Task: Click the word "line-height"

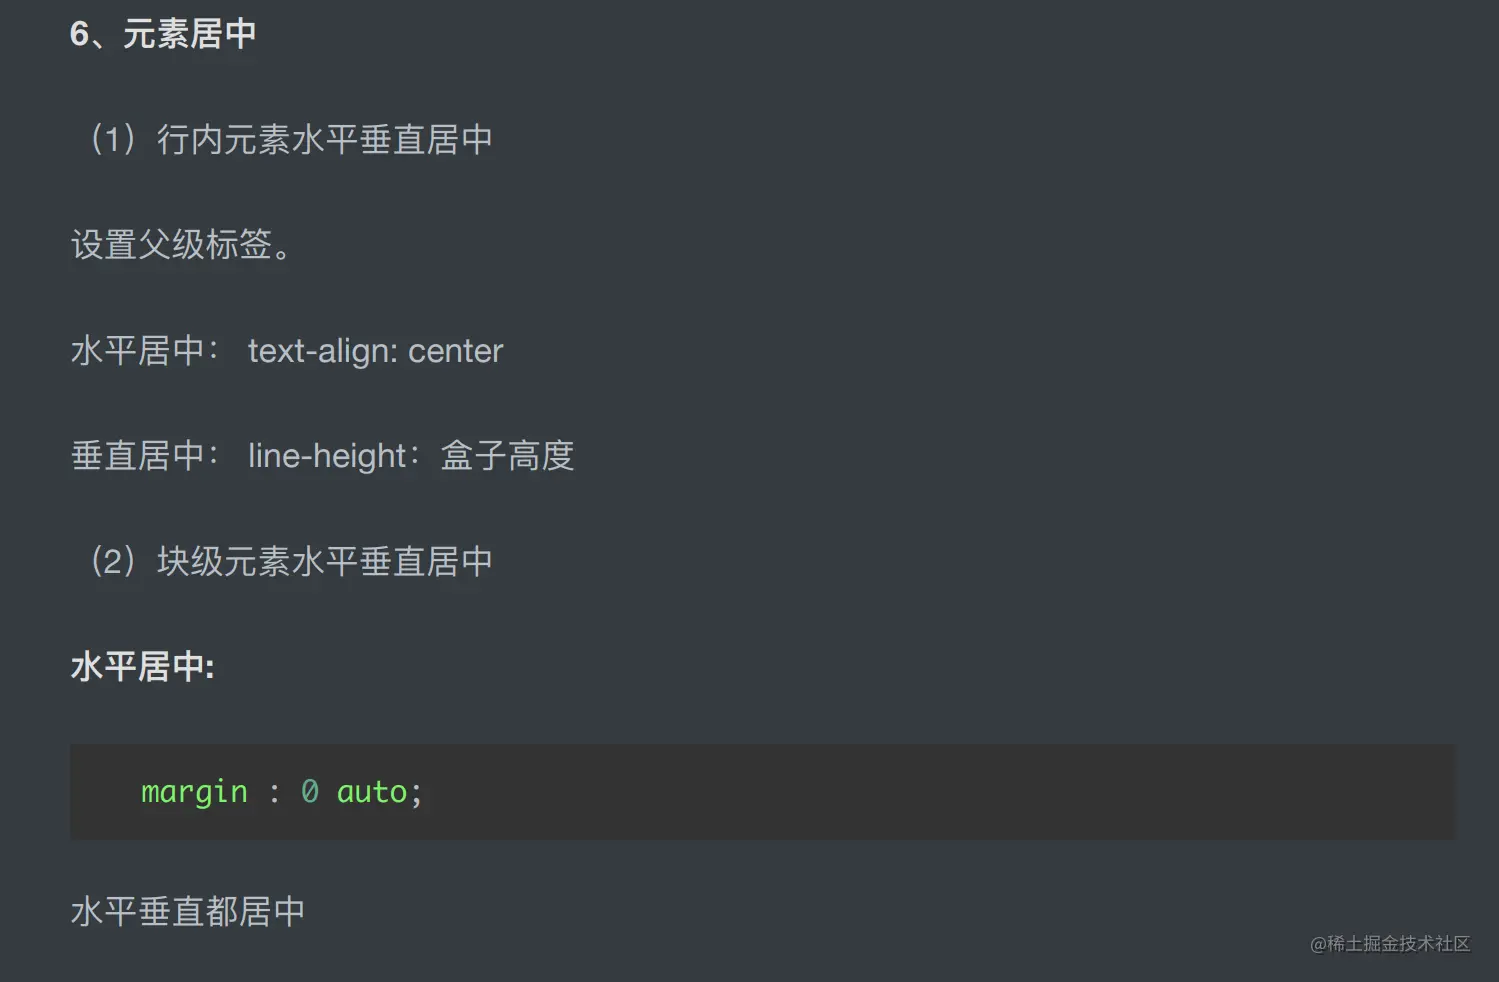Action: (x=327, y=456)
